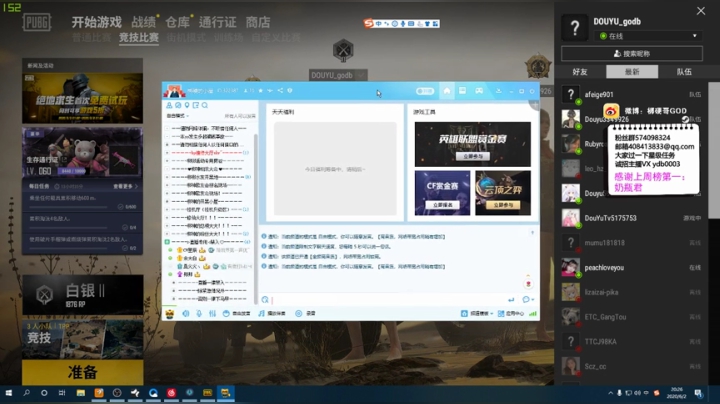The image size is (720, 404).
Task: Click the PUBG logo at top left
Action: pos(37,22)
